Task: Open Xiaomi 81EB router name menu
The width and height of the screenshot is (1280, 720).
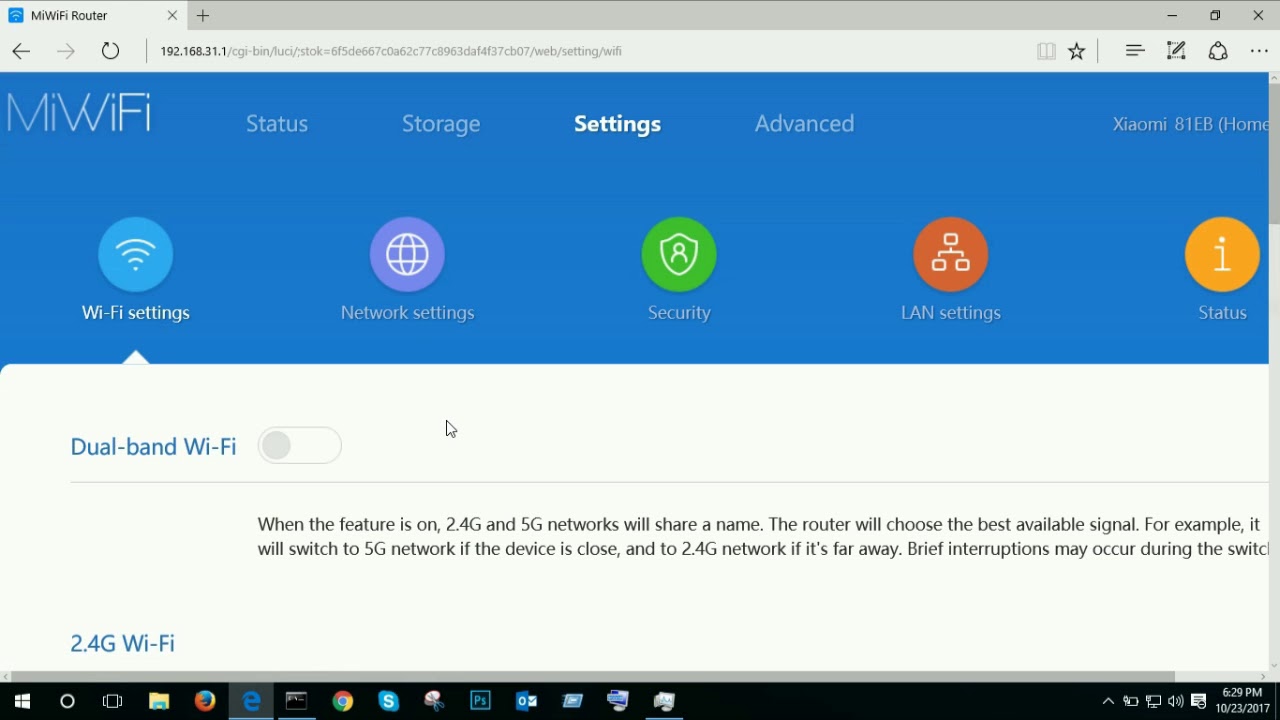Action: coord(1190,124)
